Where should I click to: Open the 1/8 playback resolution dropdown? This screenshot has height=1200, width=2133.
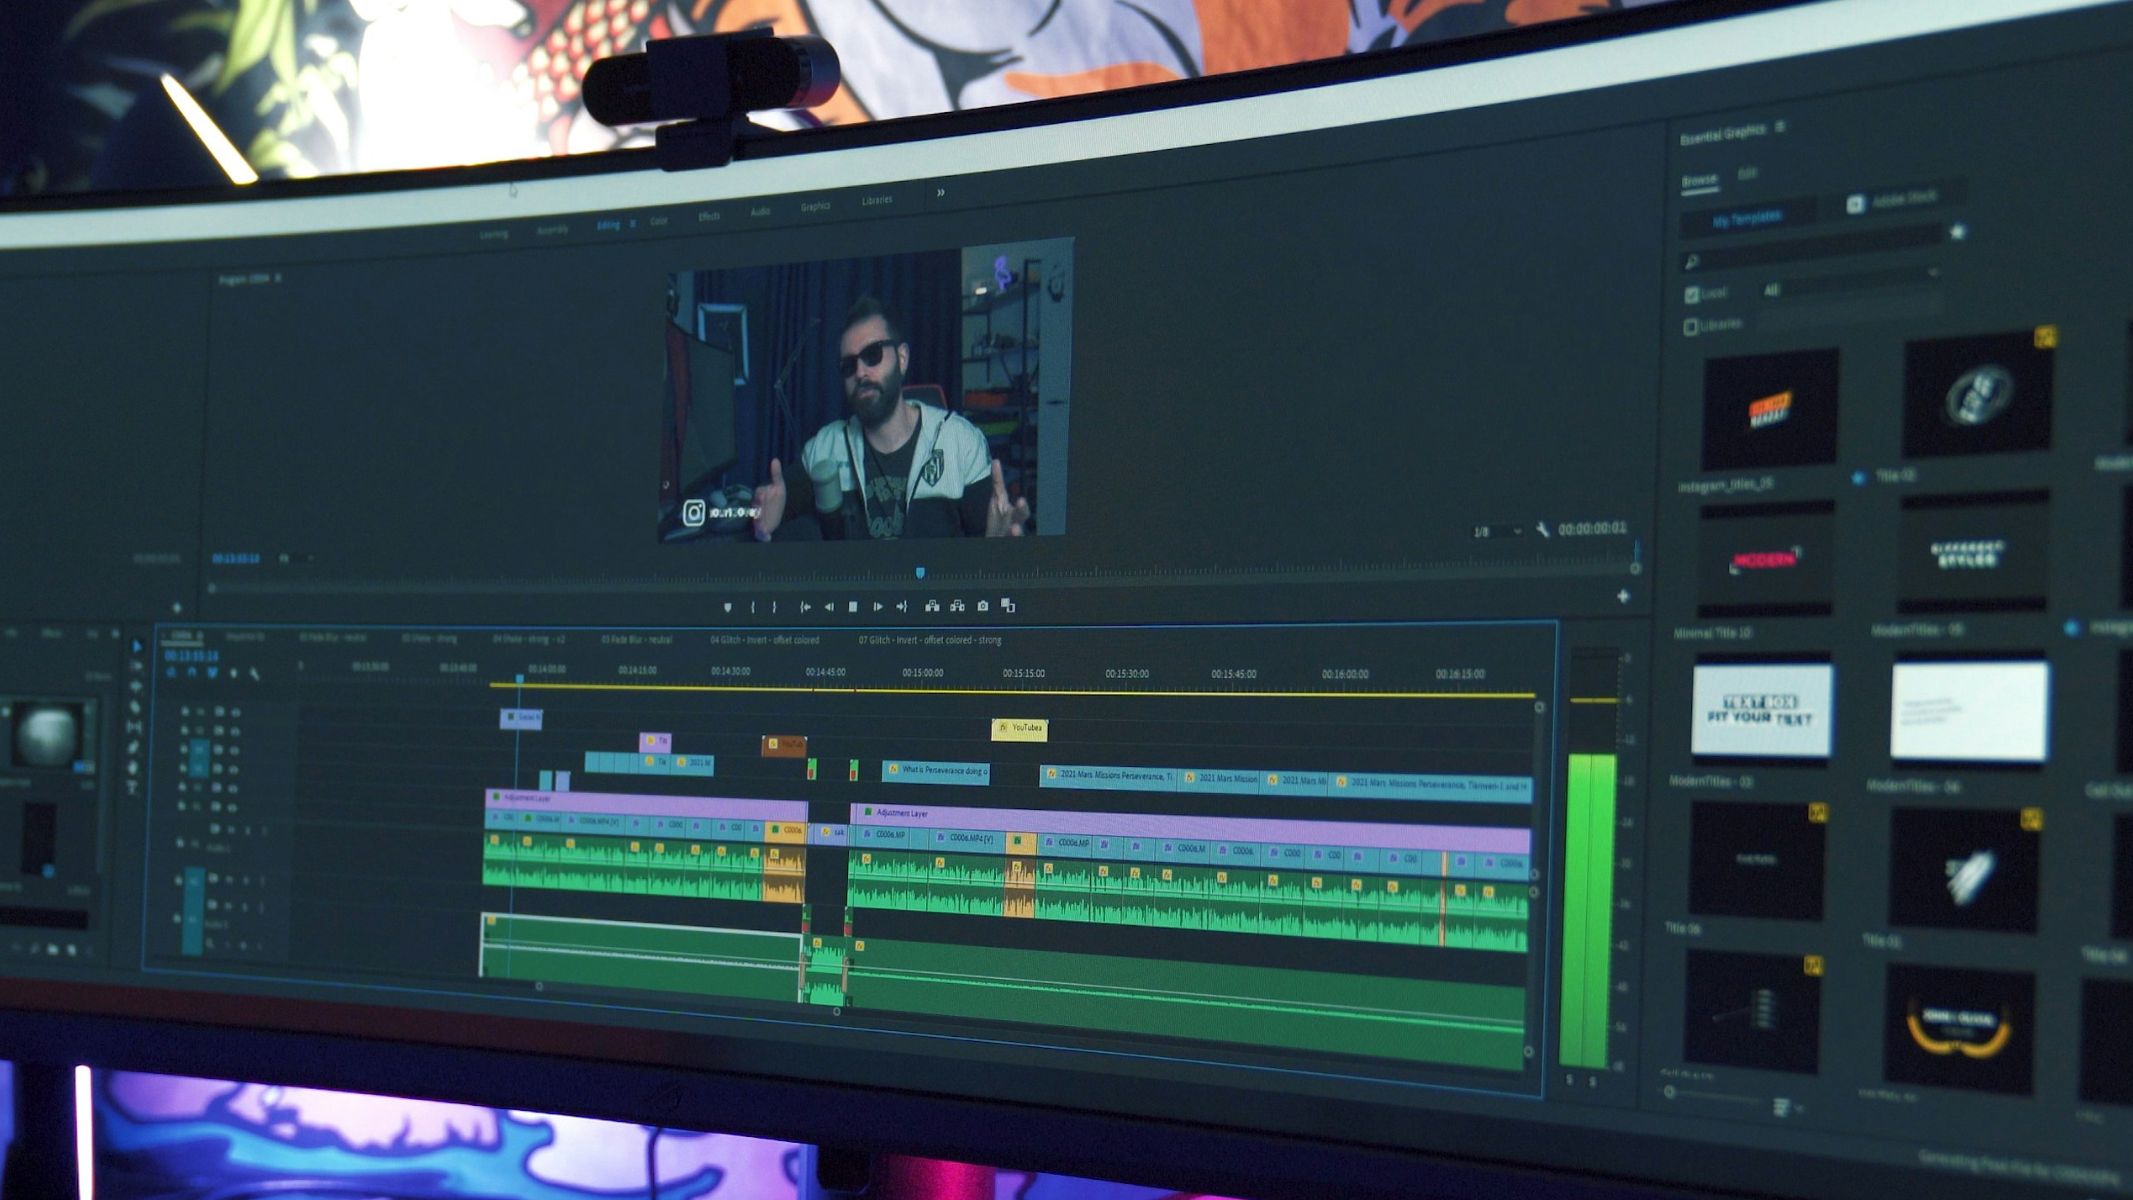[x=1495, y=531]
